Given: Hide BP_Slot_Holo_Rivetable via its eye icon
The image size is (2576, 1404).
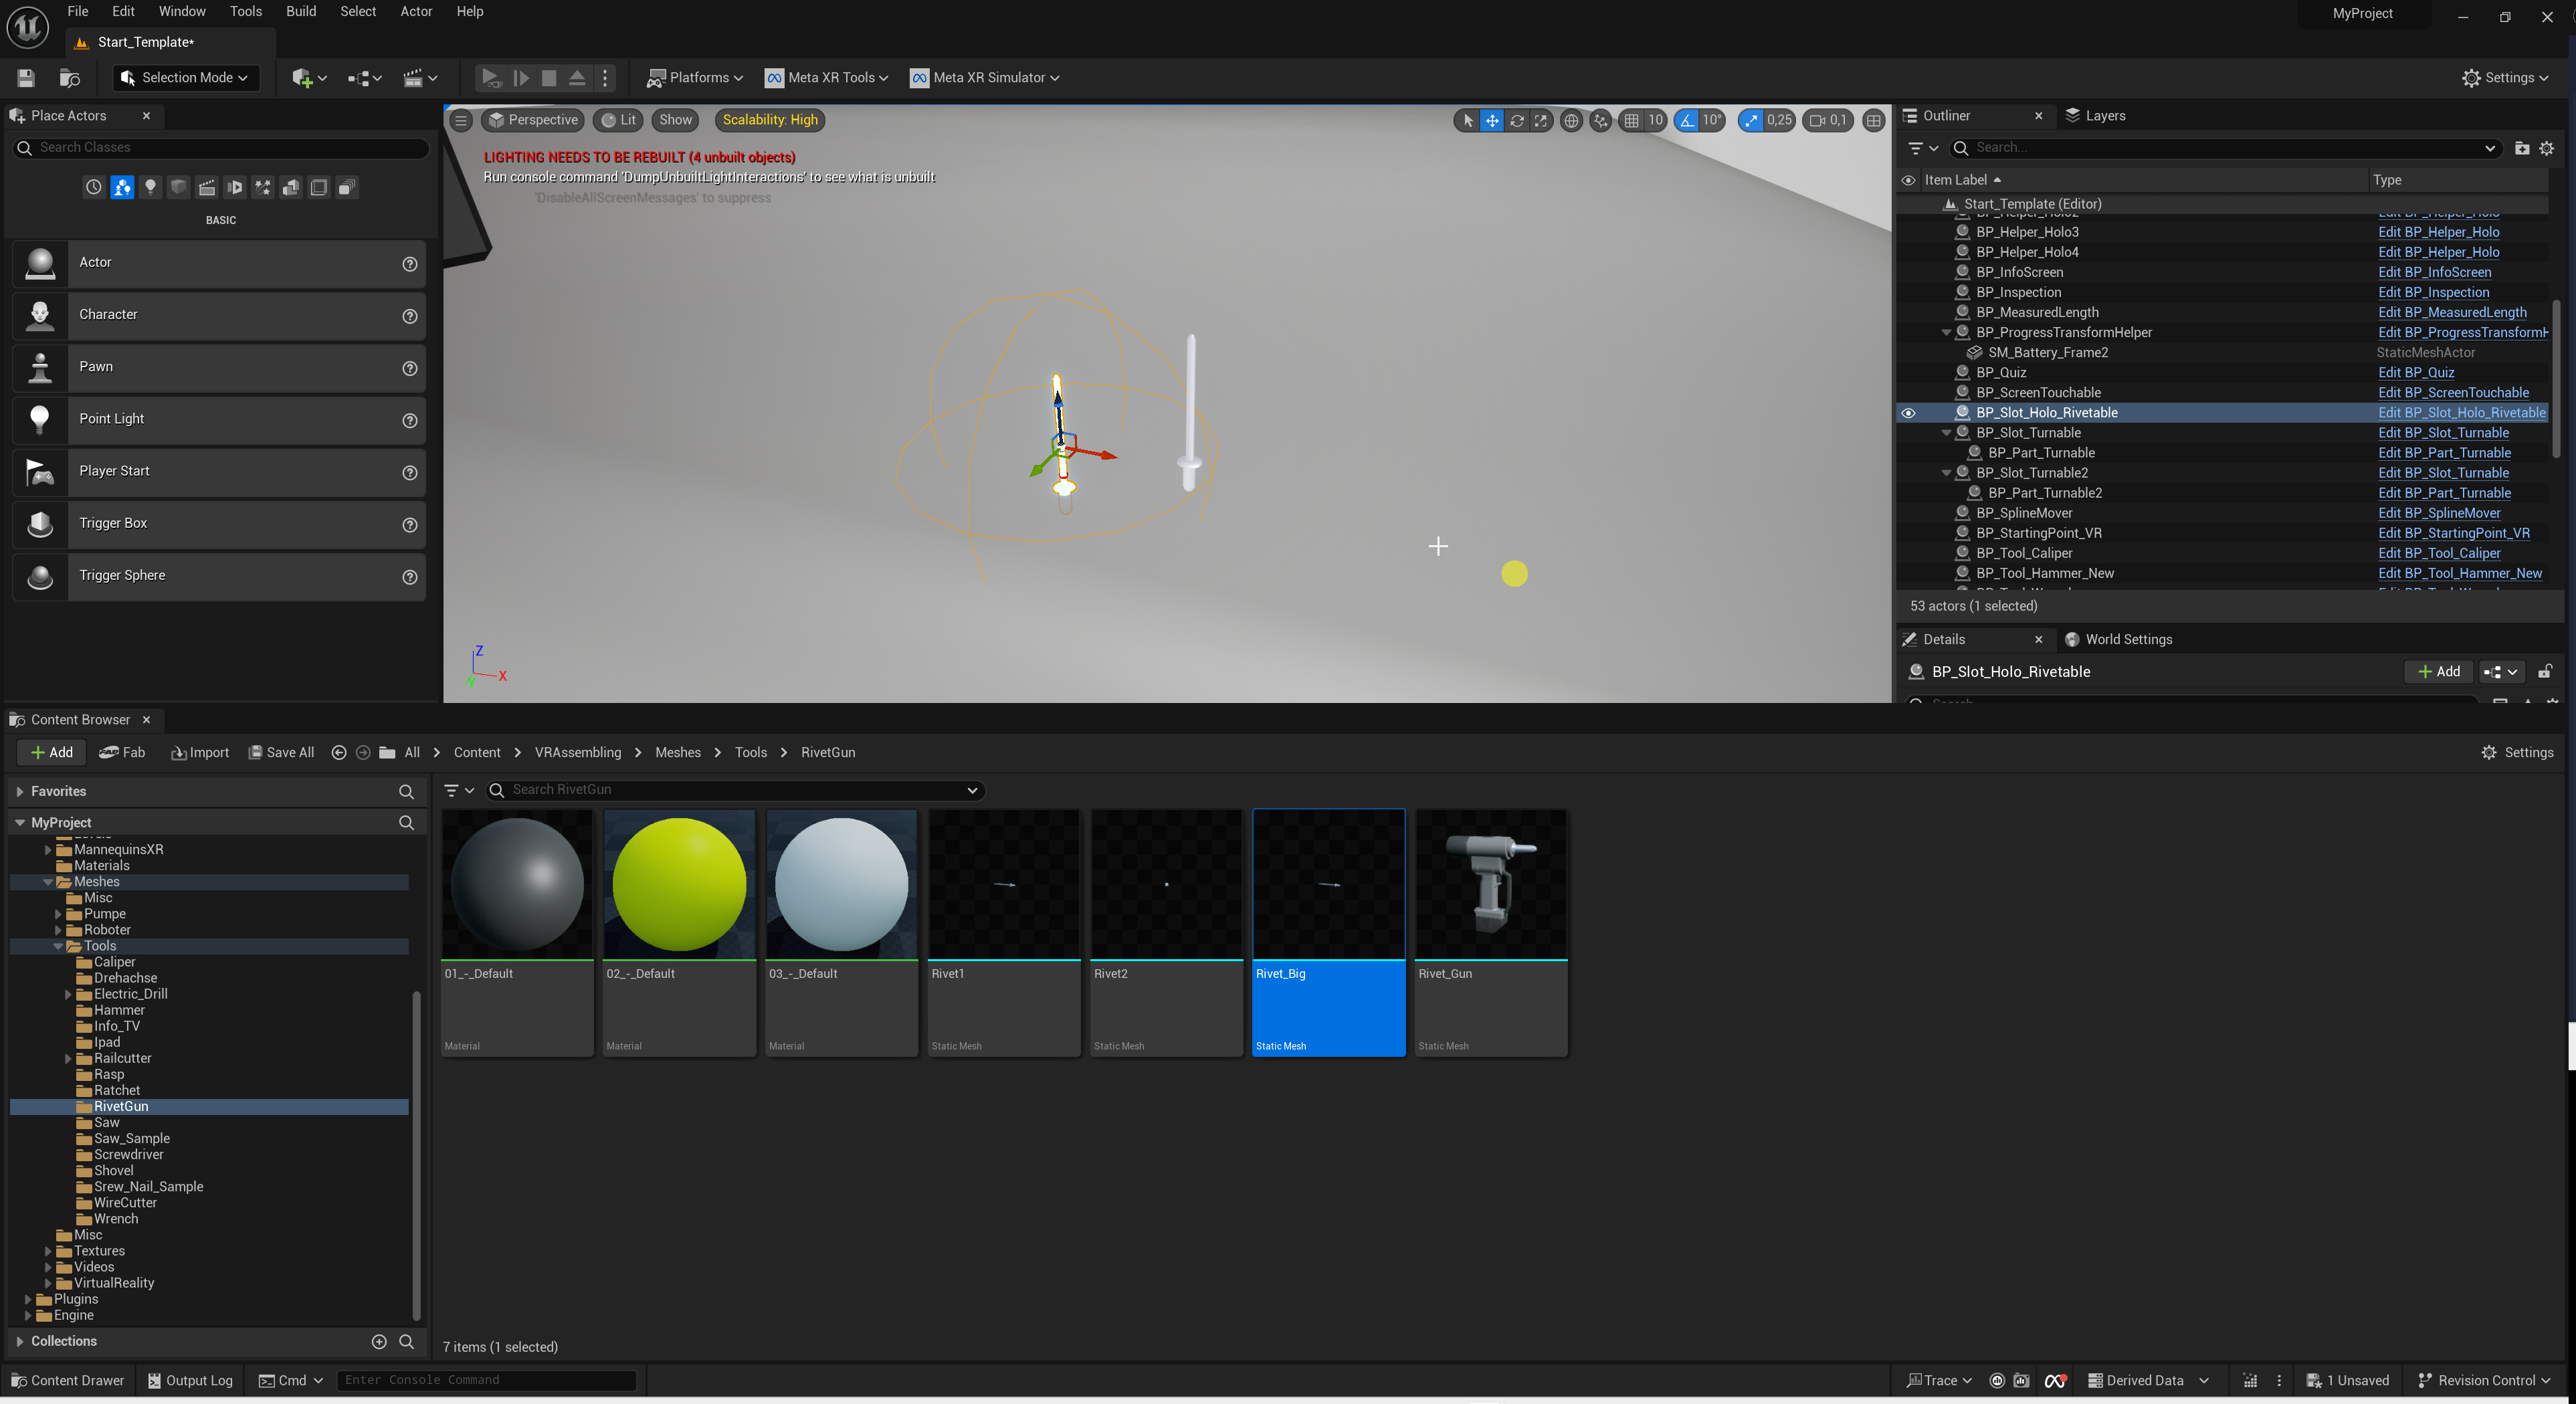Looking at the screenshot, I should (1908, 413).
